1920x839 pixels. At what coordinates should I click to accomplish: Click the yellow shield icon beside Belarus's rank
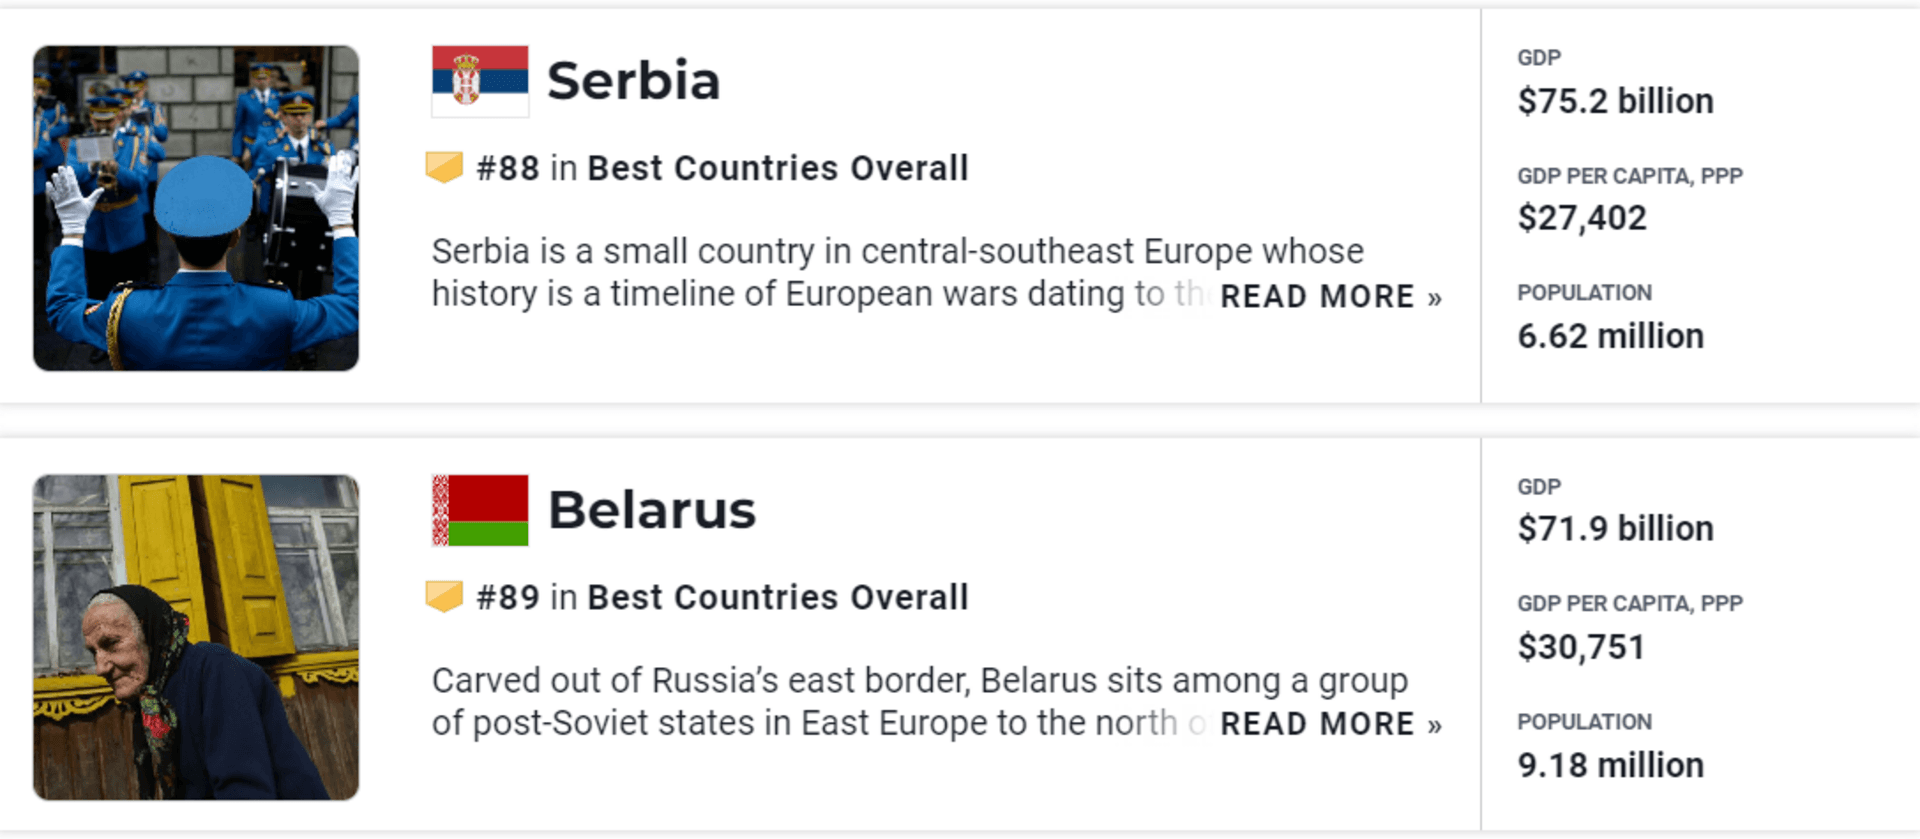tap(443, 597)
